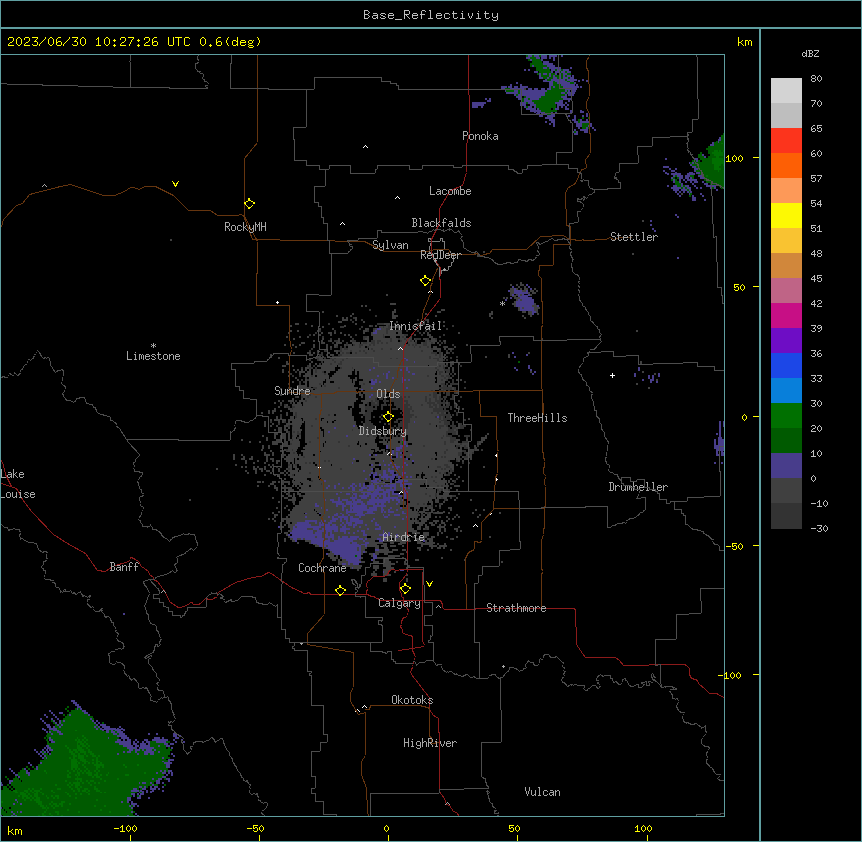Click the yellow marker near RockyMH
The height and width of the screenshot is (842, 862).
point(249,204)
